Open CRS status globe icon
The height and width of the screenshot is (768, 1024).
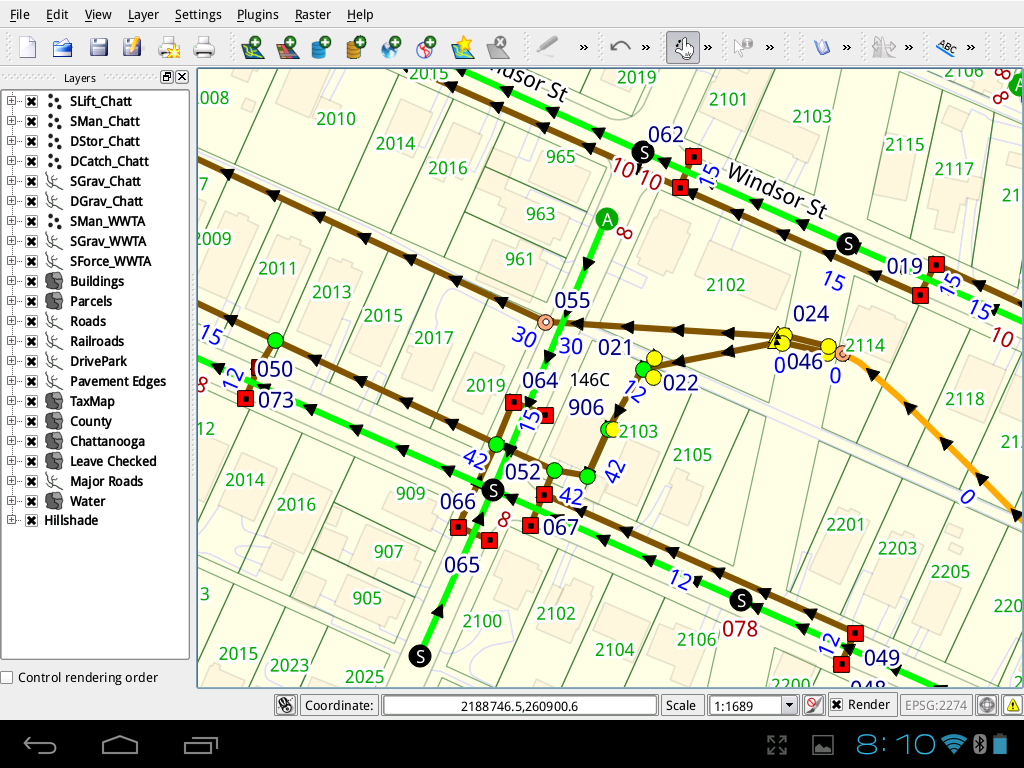pos(987,705)
